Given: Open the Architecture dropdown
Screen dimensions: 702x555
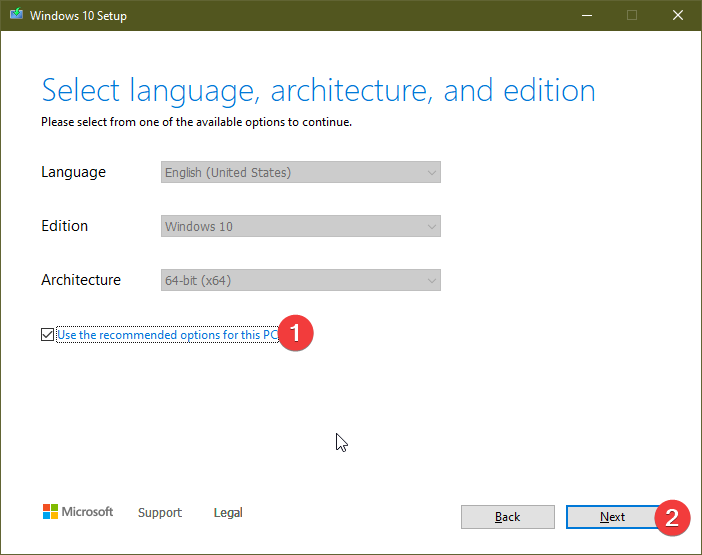Looking at the screenshot, I should (x=300, y=280).
